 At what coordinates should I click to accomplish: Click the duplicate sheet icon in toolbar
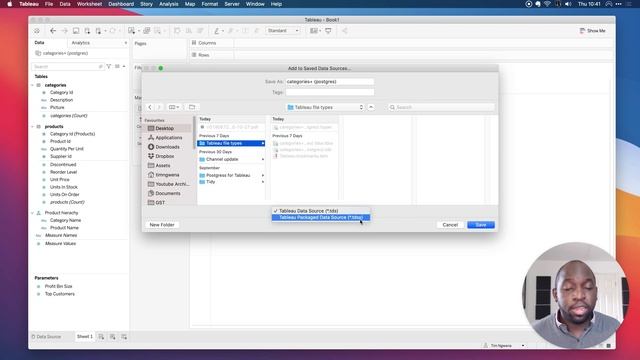pyautogui.click(x=147, y=31)
